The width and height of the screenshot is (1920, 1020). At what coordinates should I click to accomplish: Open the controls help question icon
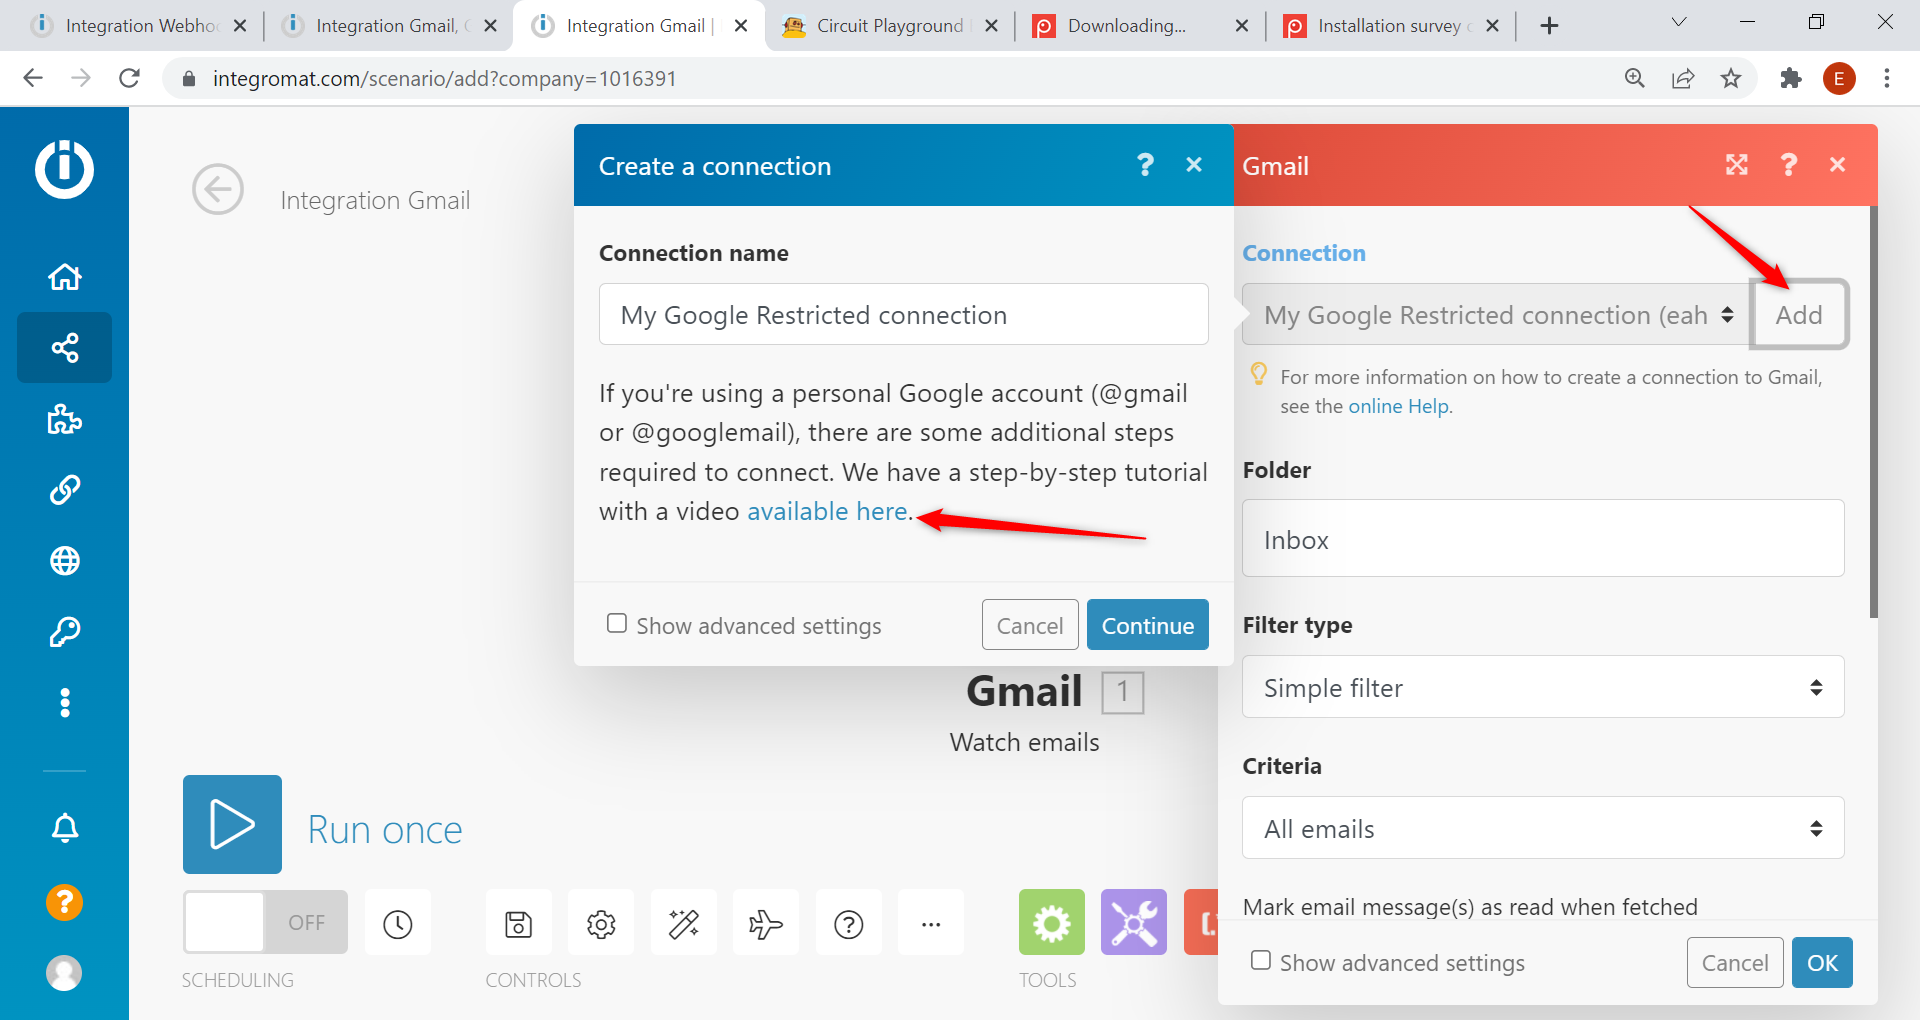point(849,923)
